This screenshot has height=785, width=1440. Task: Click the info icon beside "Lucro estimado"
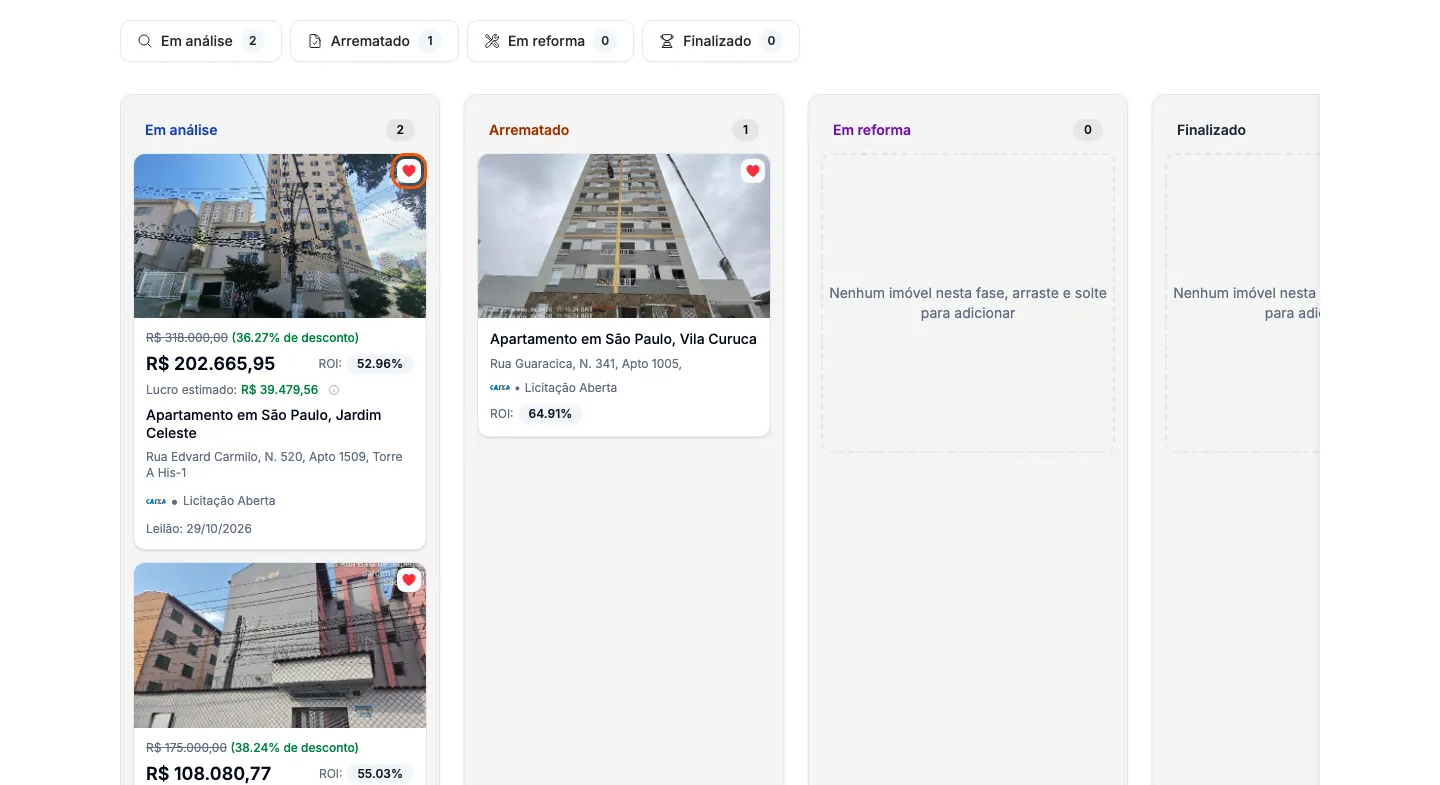click(x=334, y=390)
